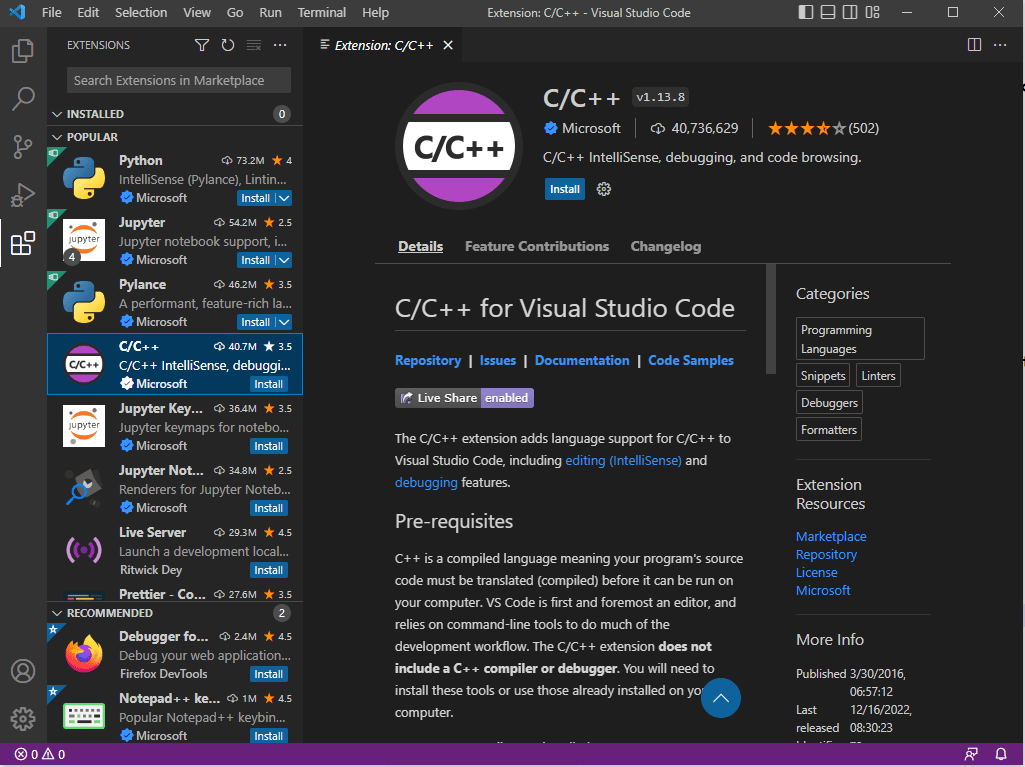
Task: Click the editing (IntelliSense) link
Action: [x=623, y=460]
